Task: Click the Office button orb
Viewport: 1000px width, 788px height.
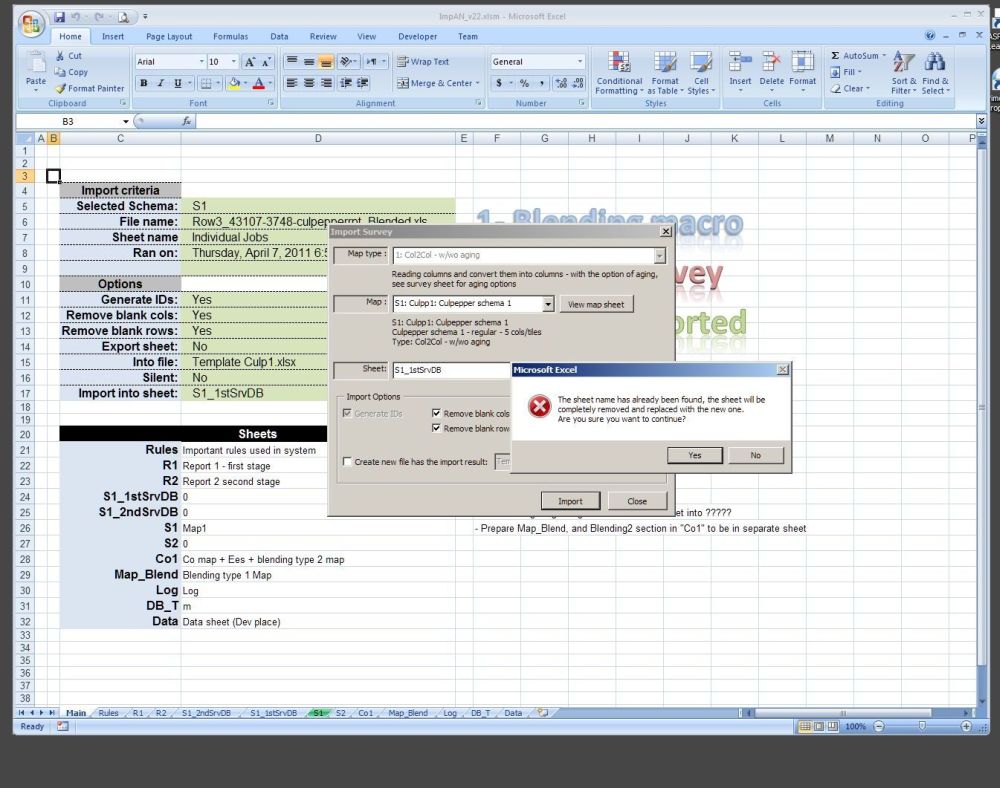Action: 32,22
